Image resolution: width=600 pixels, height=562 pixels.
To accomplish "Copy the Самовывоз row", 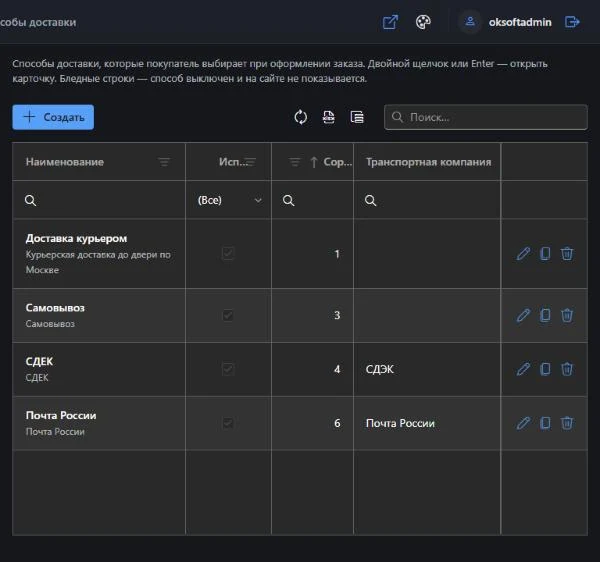I will (x=545, y=316).
